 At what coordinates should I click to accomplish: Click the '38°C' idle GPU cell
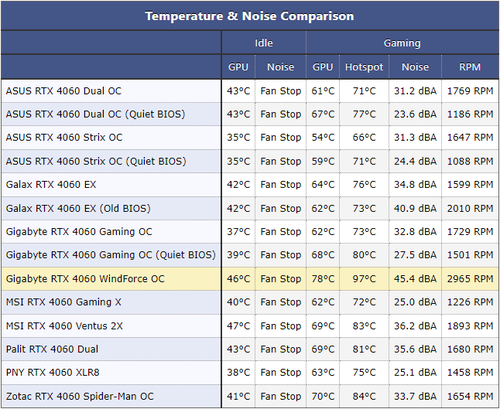click(x=238, y=372)
